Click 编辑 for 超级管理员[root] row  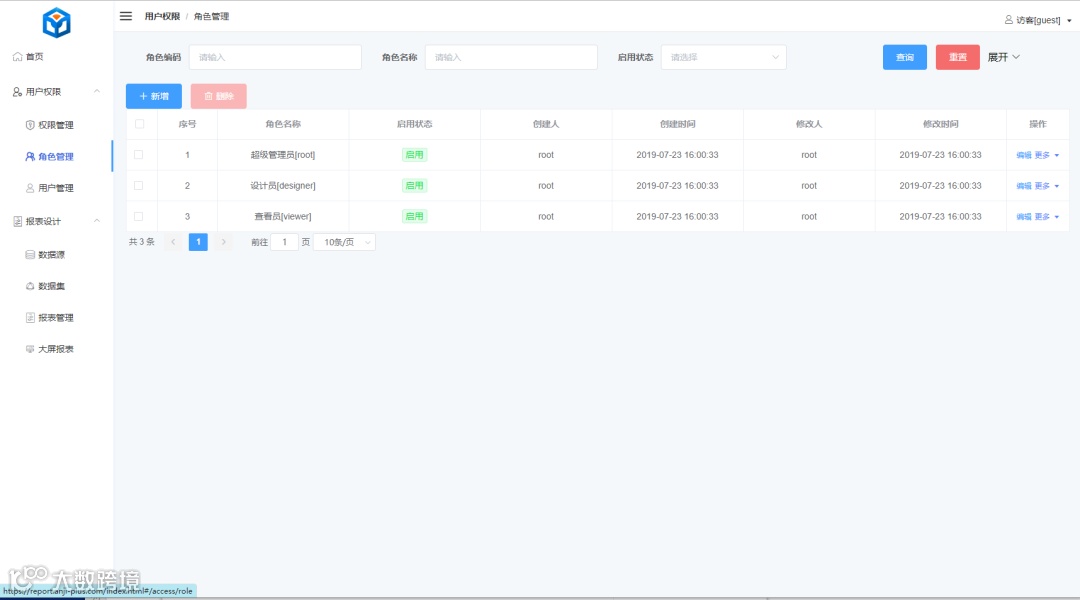click(x=1024, y=155)
